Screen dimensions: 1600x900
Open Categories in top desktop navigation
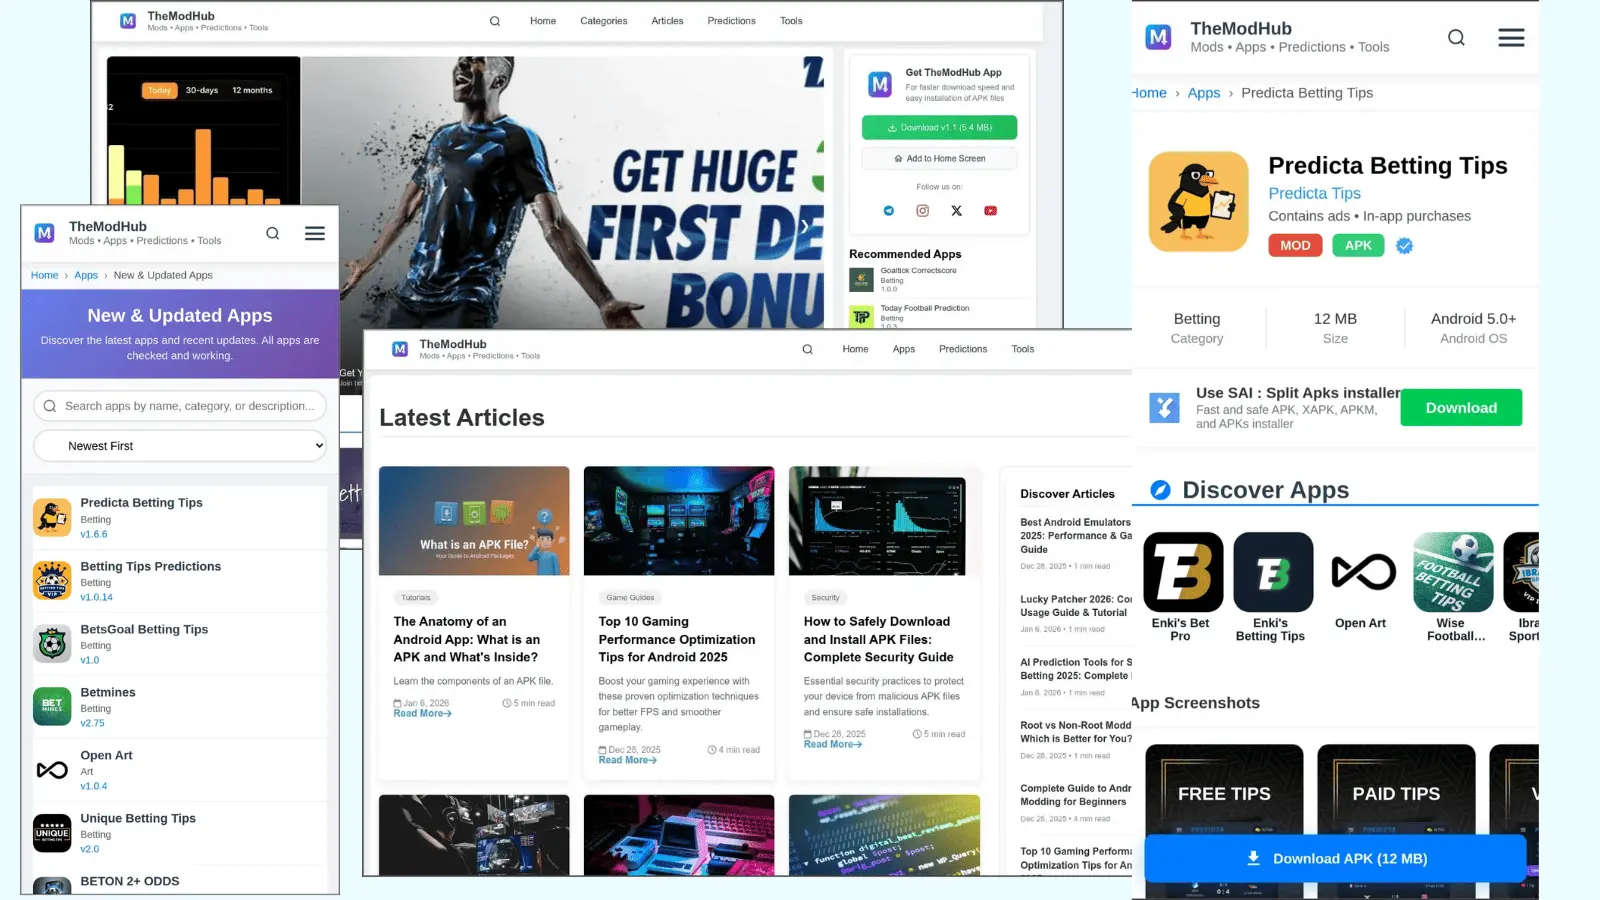tap(604, 21)
